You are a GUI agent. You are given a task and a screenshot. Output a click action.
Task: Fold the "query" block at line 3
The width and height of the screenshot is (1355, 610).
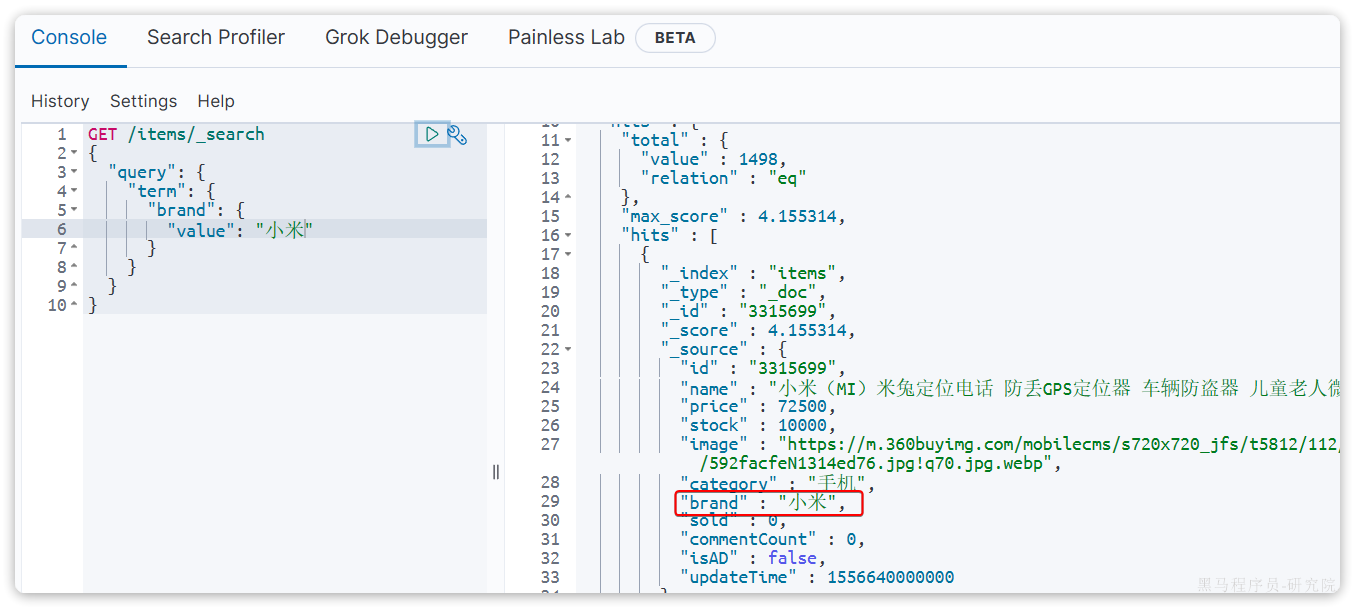pos(74,173)
